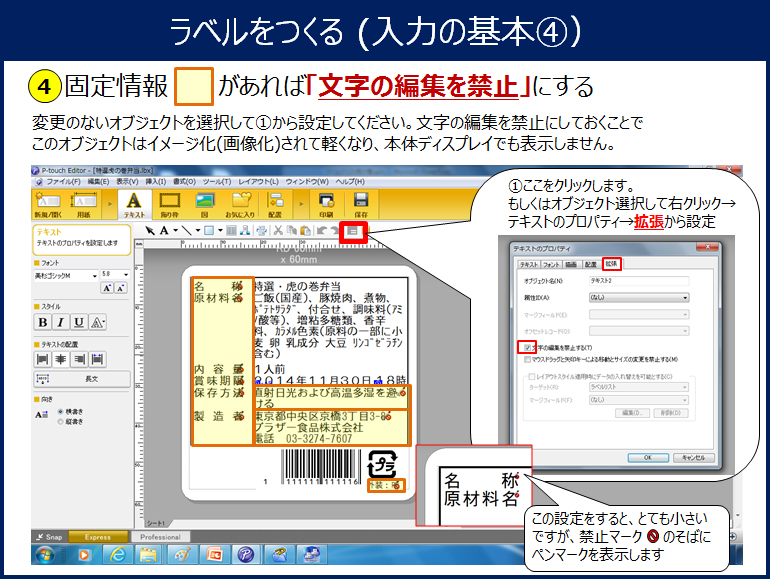Open the ファイル(F) menu

pos(63,182)
